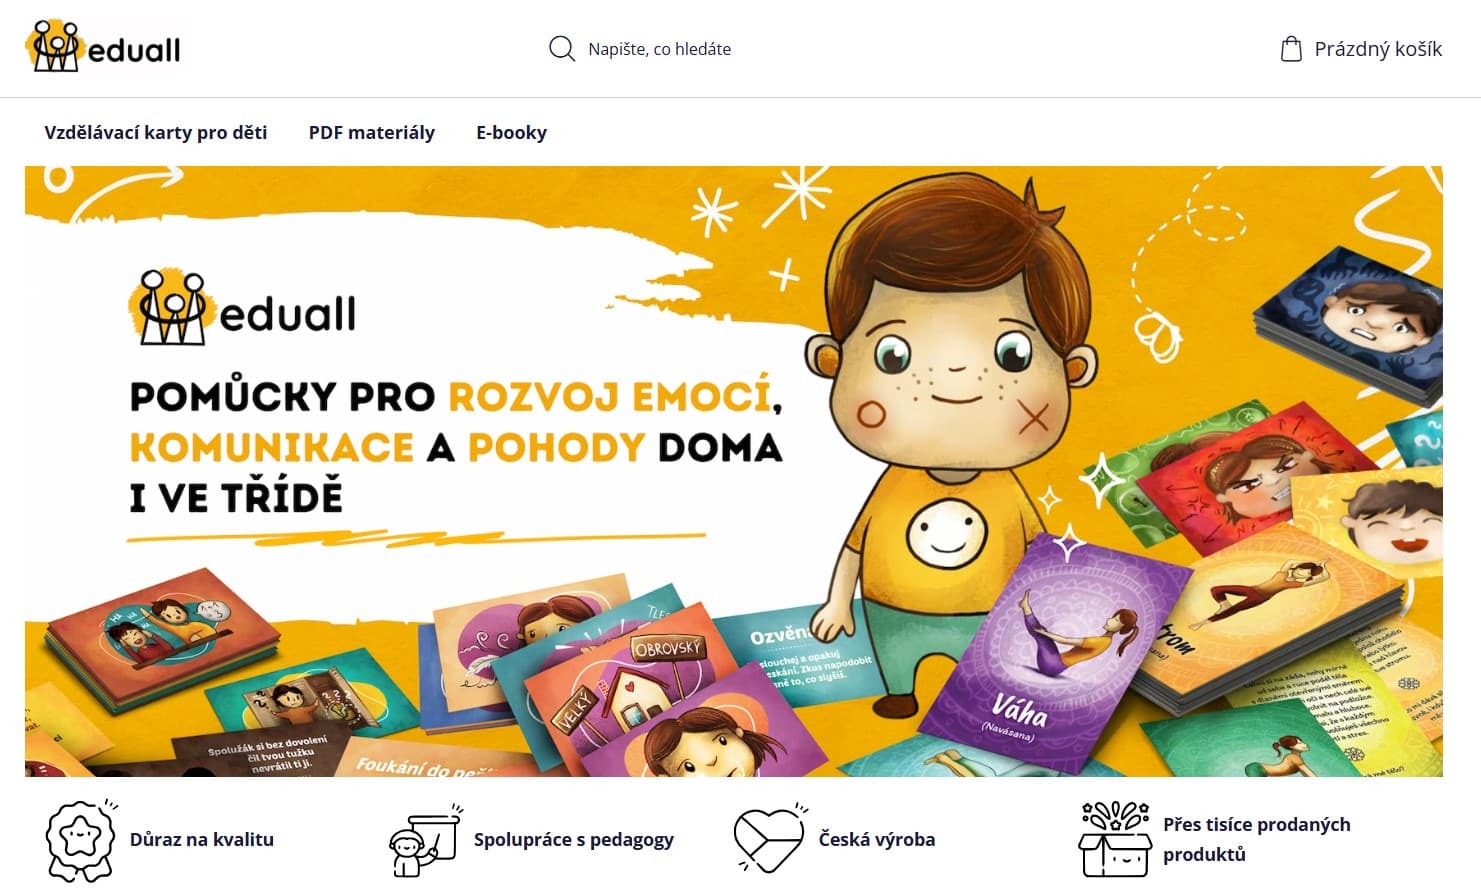Click the eduall logo in the header

tap(103, 47)
